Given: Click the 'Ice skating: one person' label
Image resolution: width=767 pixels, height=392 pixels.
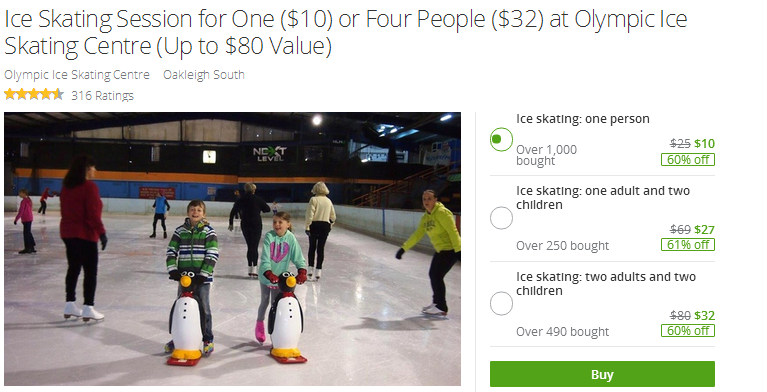Looking at the screenshot, I should 583,119.
